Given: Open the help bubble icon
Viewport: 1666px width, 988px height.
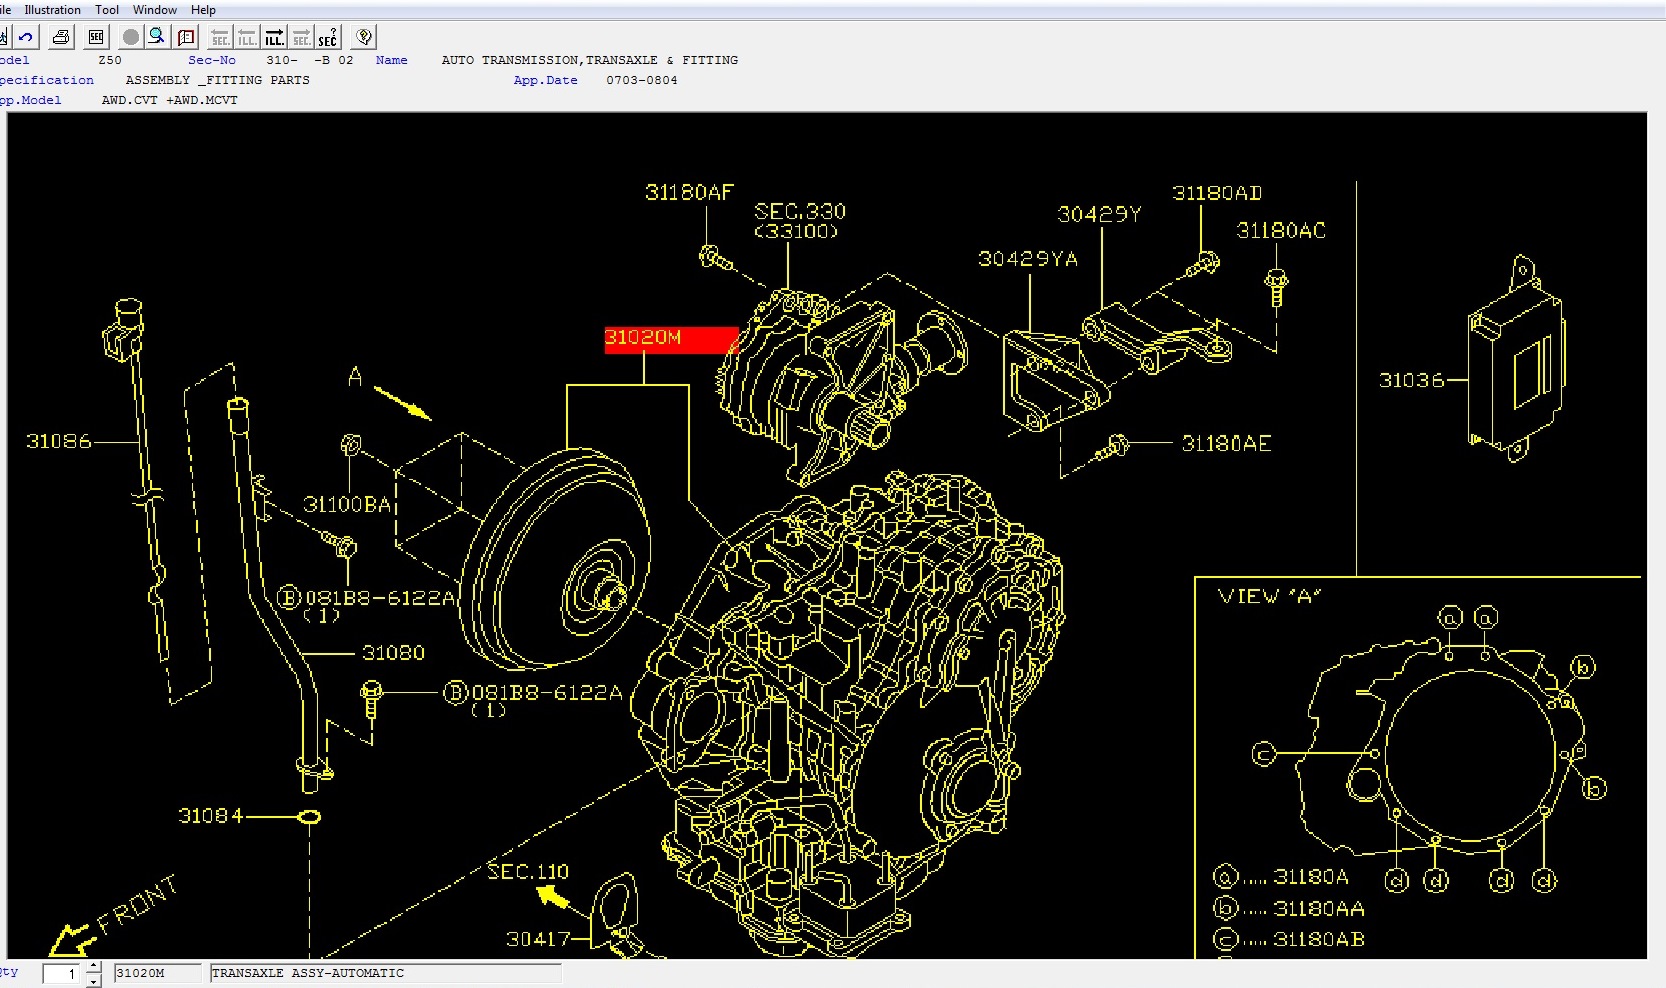Looking at the screenshot, I should coord(364,37).
